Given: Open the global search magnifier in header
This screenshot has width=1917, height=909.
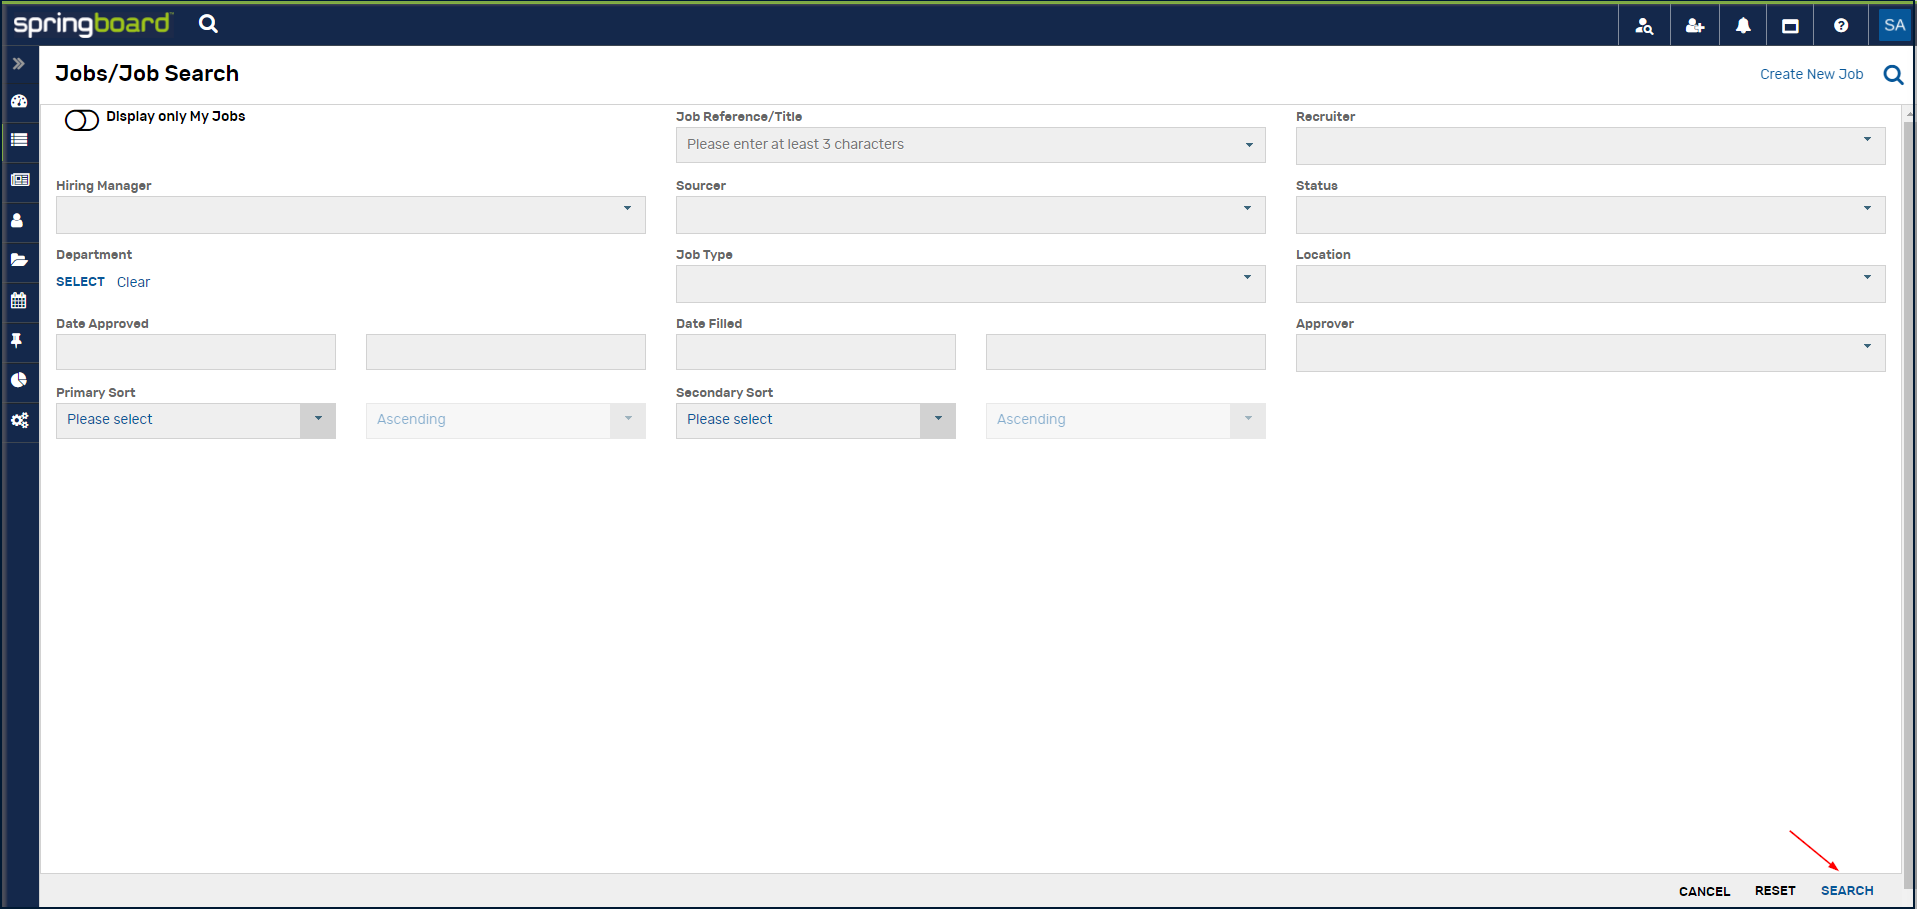Looking at the screenshot, I should click(x=208, y=23).
